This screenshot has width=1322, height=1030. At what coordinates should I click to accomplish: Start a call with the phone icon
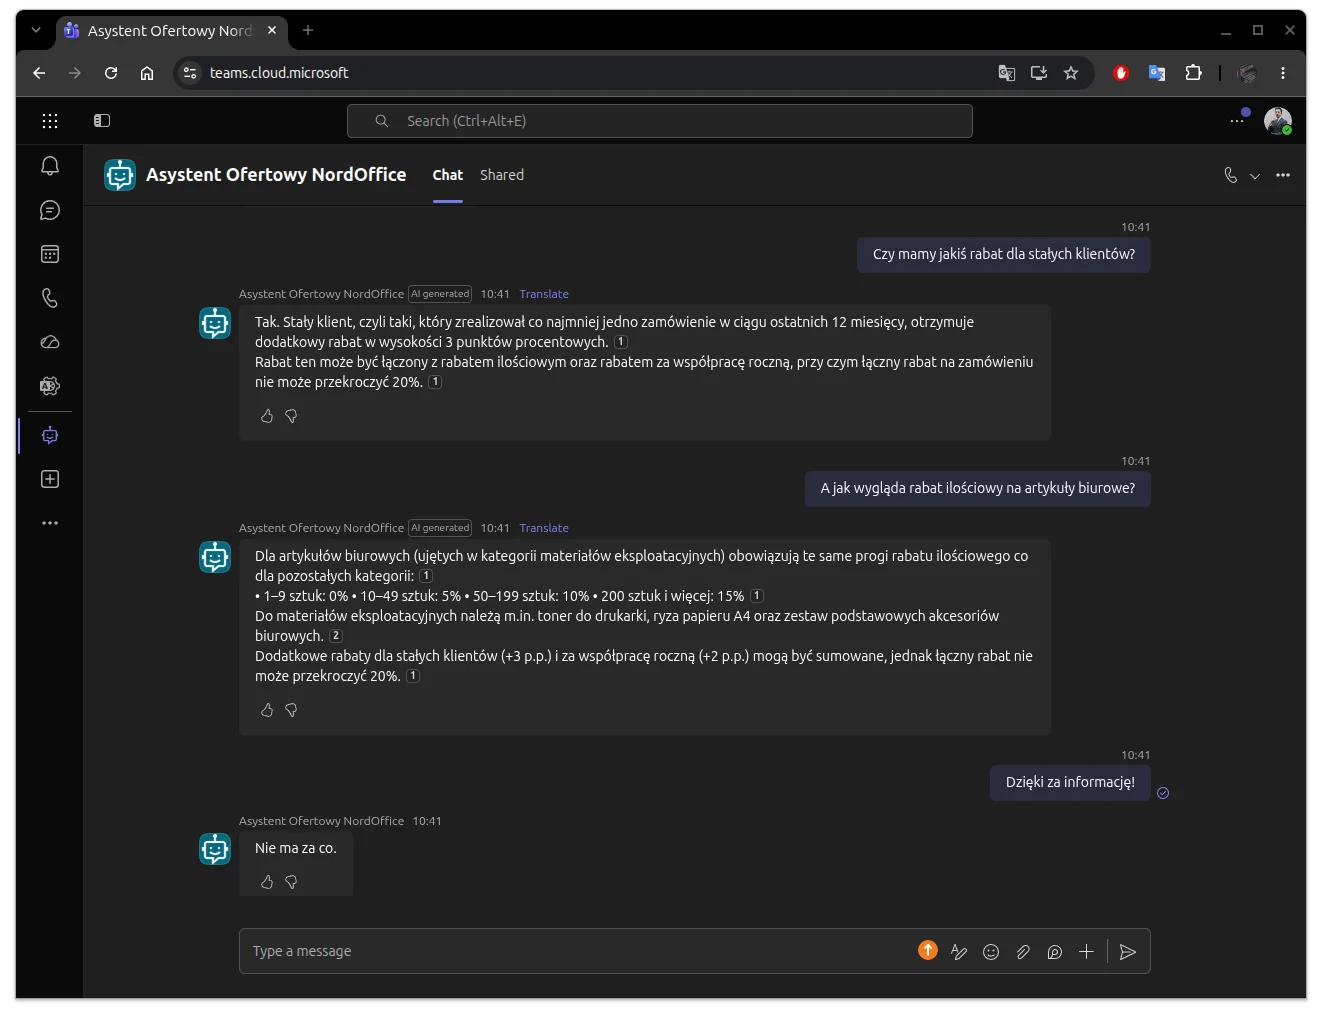[1231, 175]
